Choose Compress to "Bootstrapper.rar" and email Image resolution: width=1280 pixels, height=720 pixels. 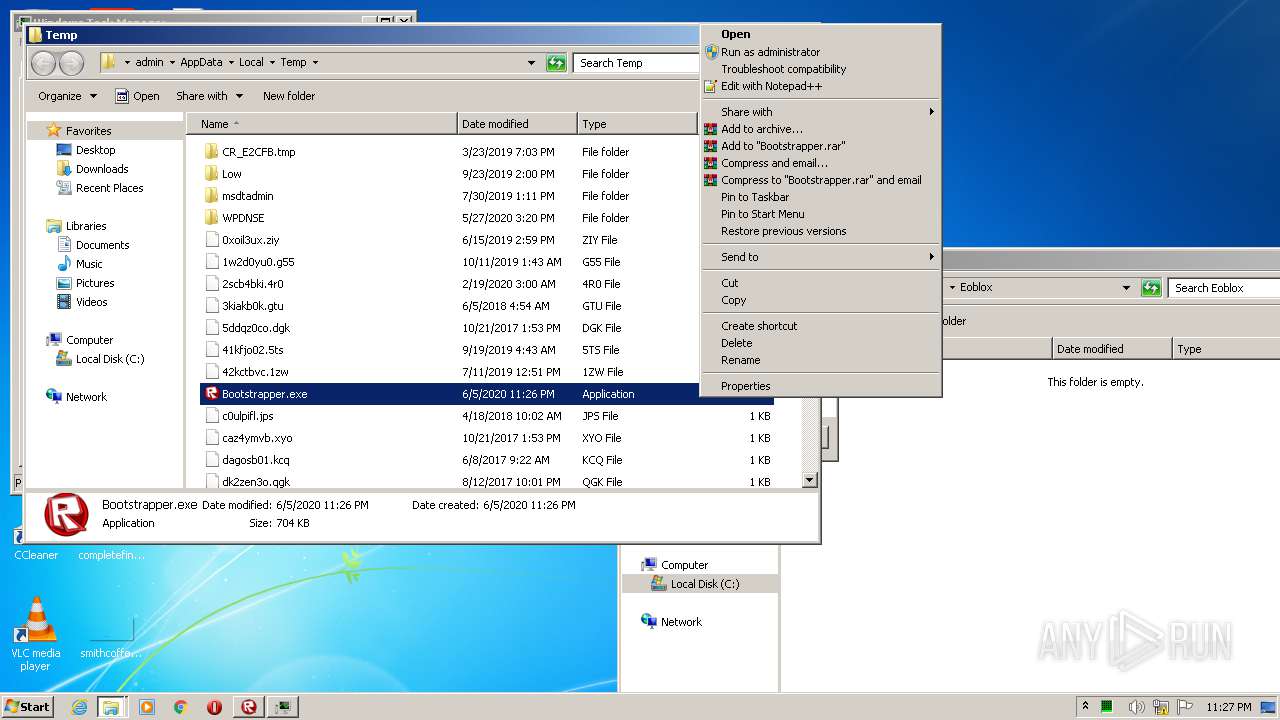click(x=821, y=180)
